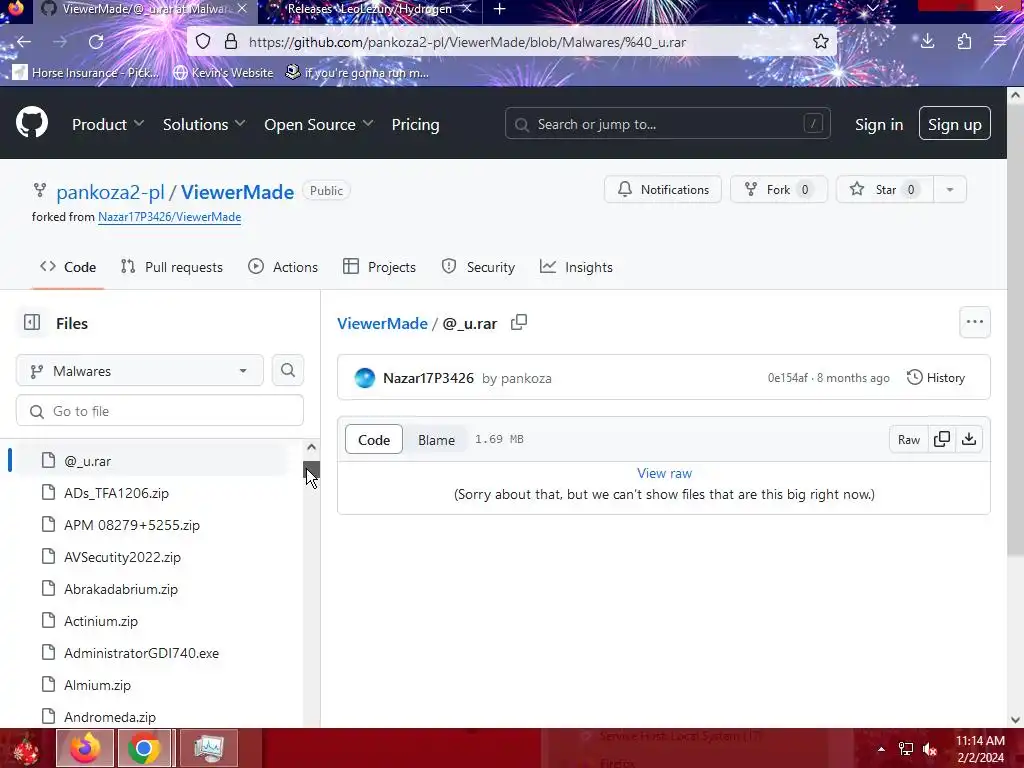
Task: Open the three-dot more file actions menu
Action: 974,322
